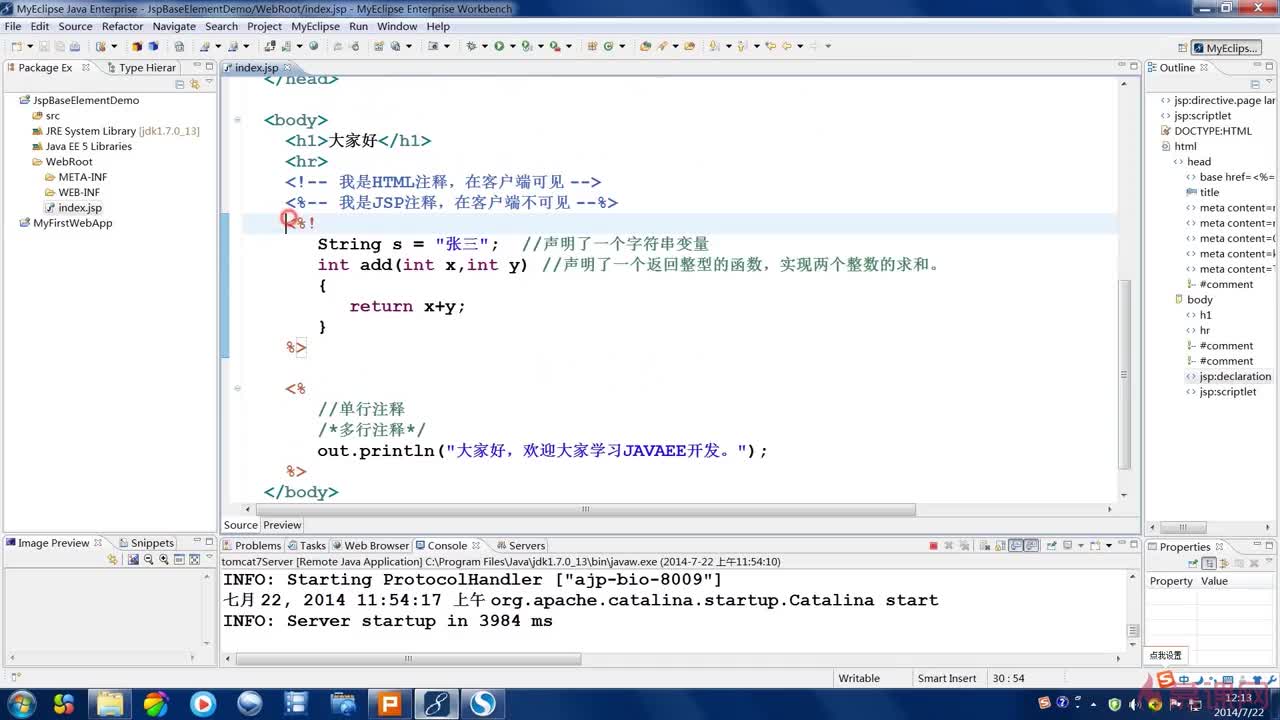This screenshot has height=720, width=1280.
Task: Switch to the Preview editor tab
Action: coord(282,525)
